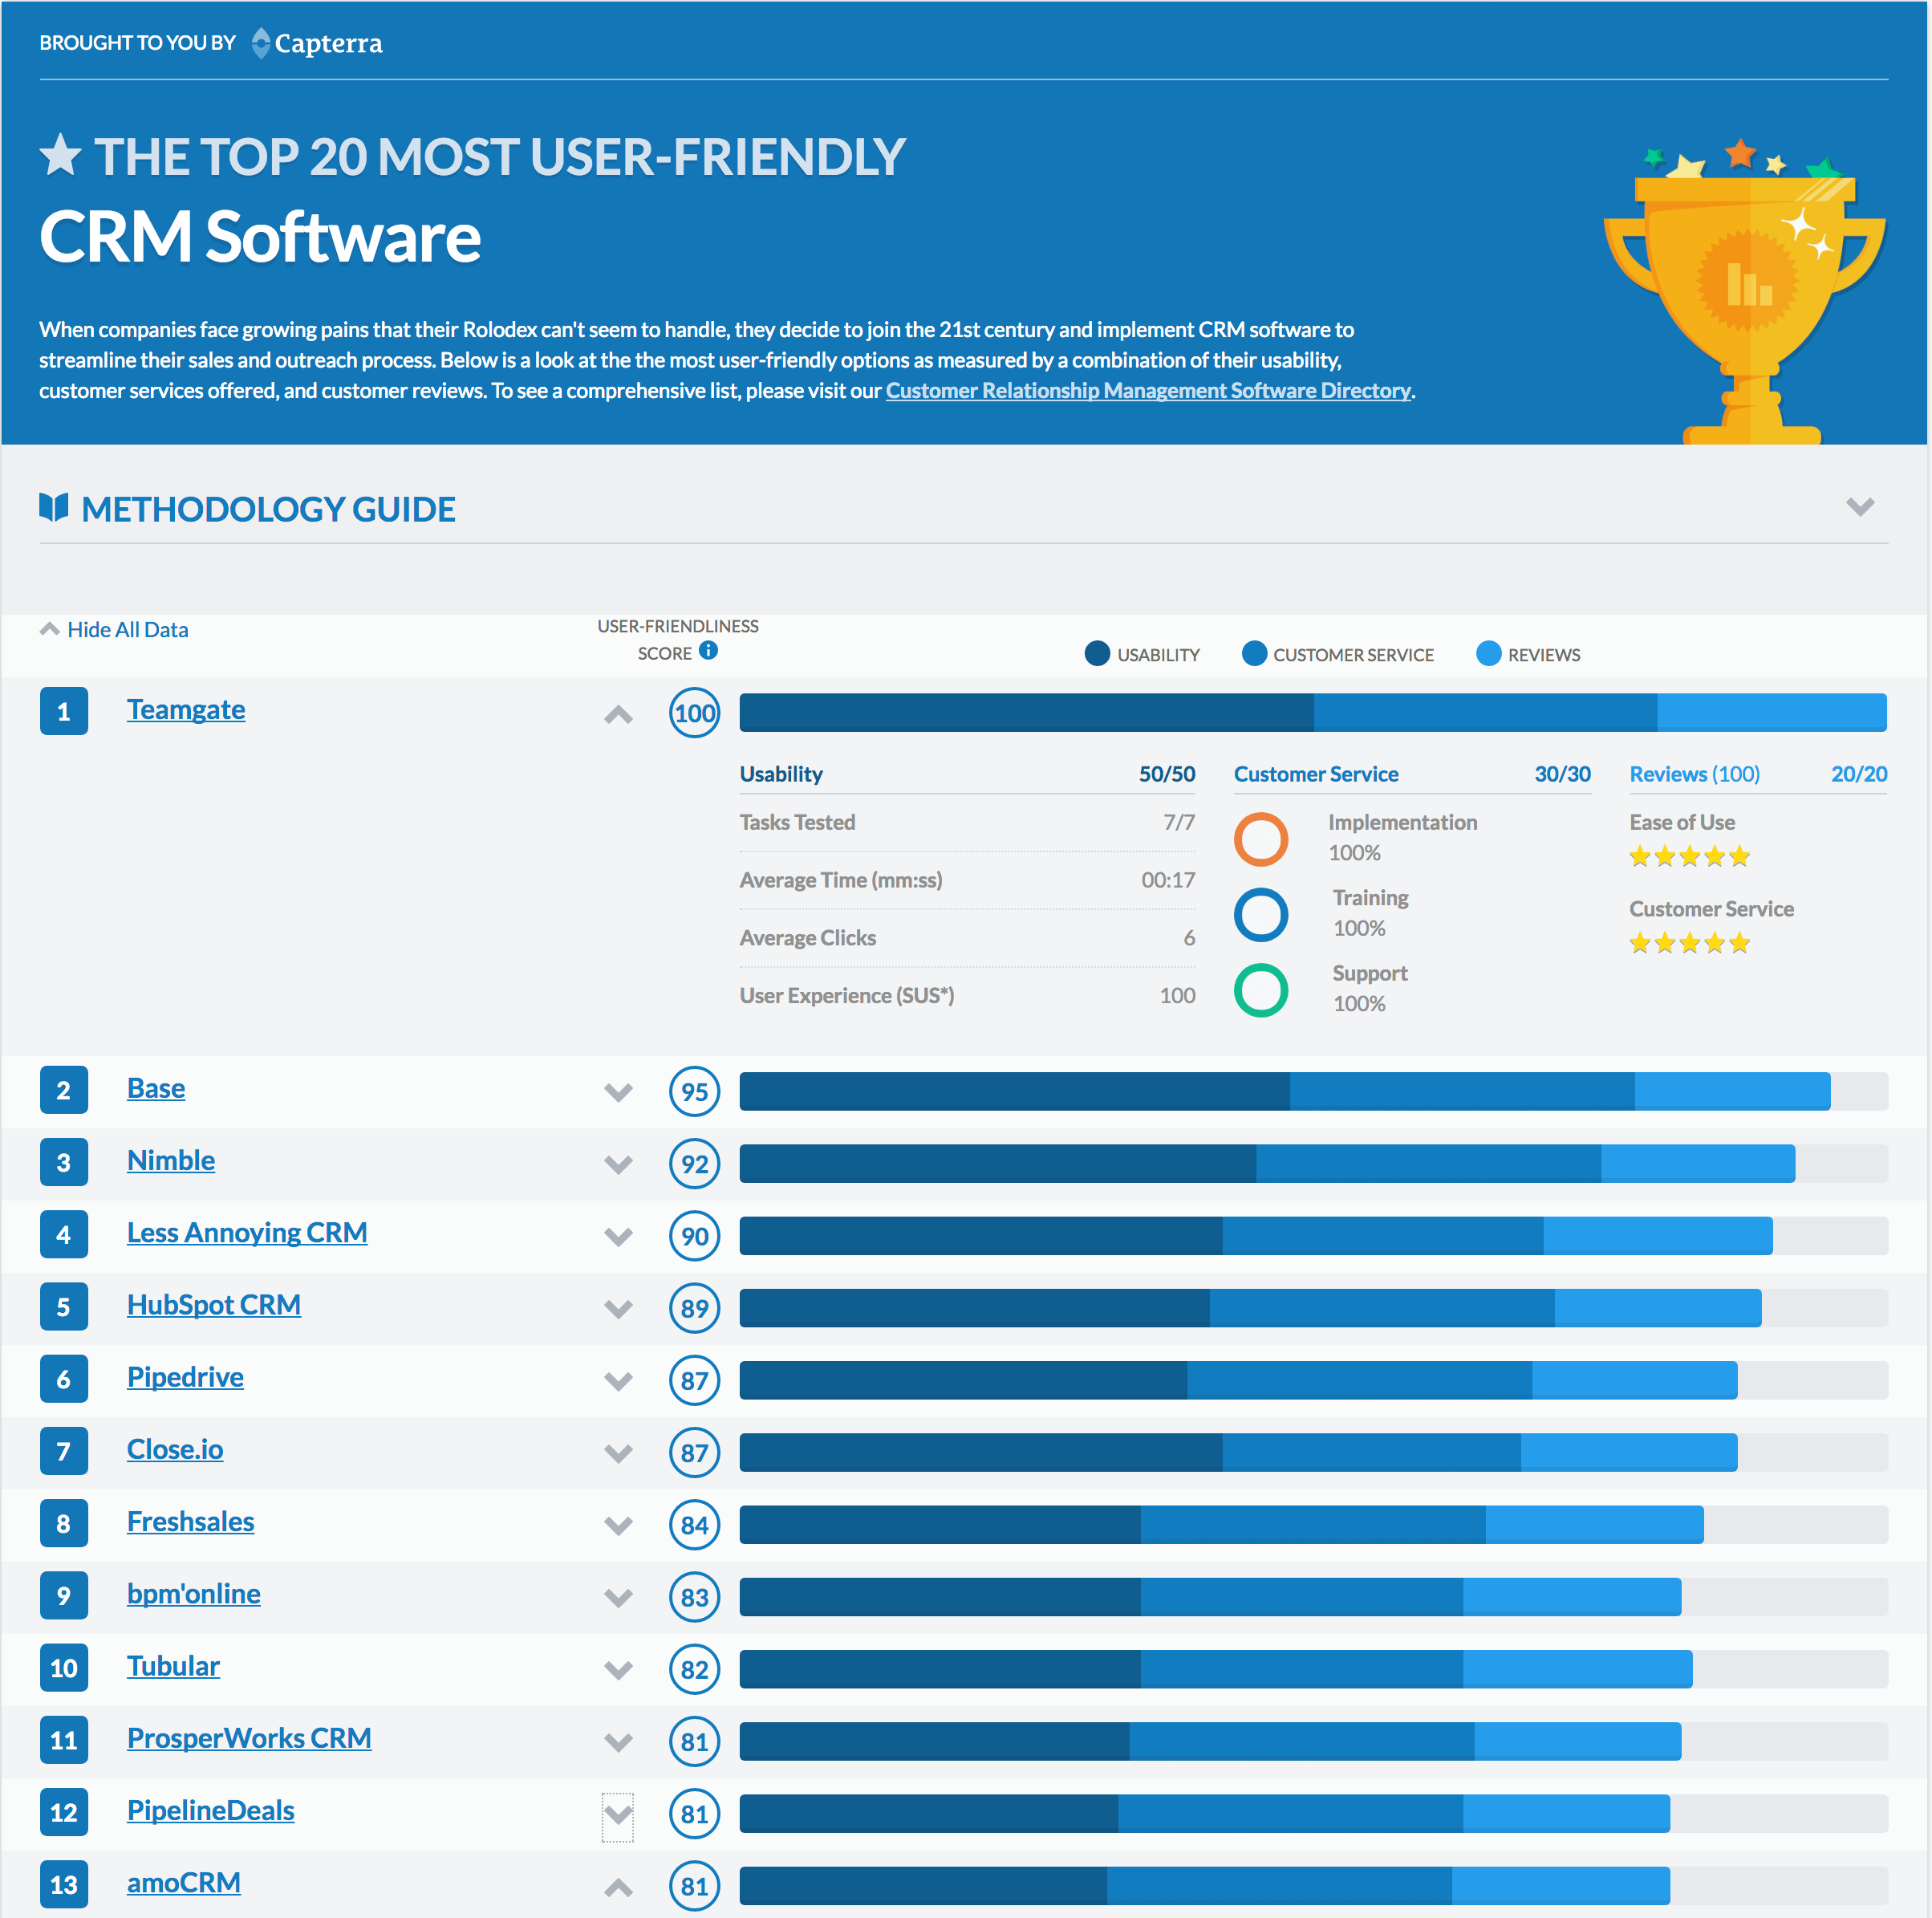Click Base's score circle 95
Viewport: 1932px width, 1918px height.
(694, 1091)
